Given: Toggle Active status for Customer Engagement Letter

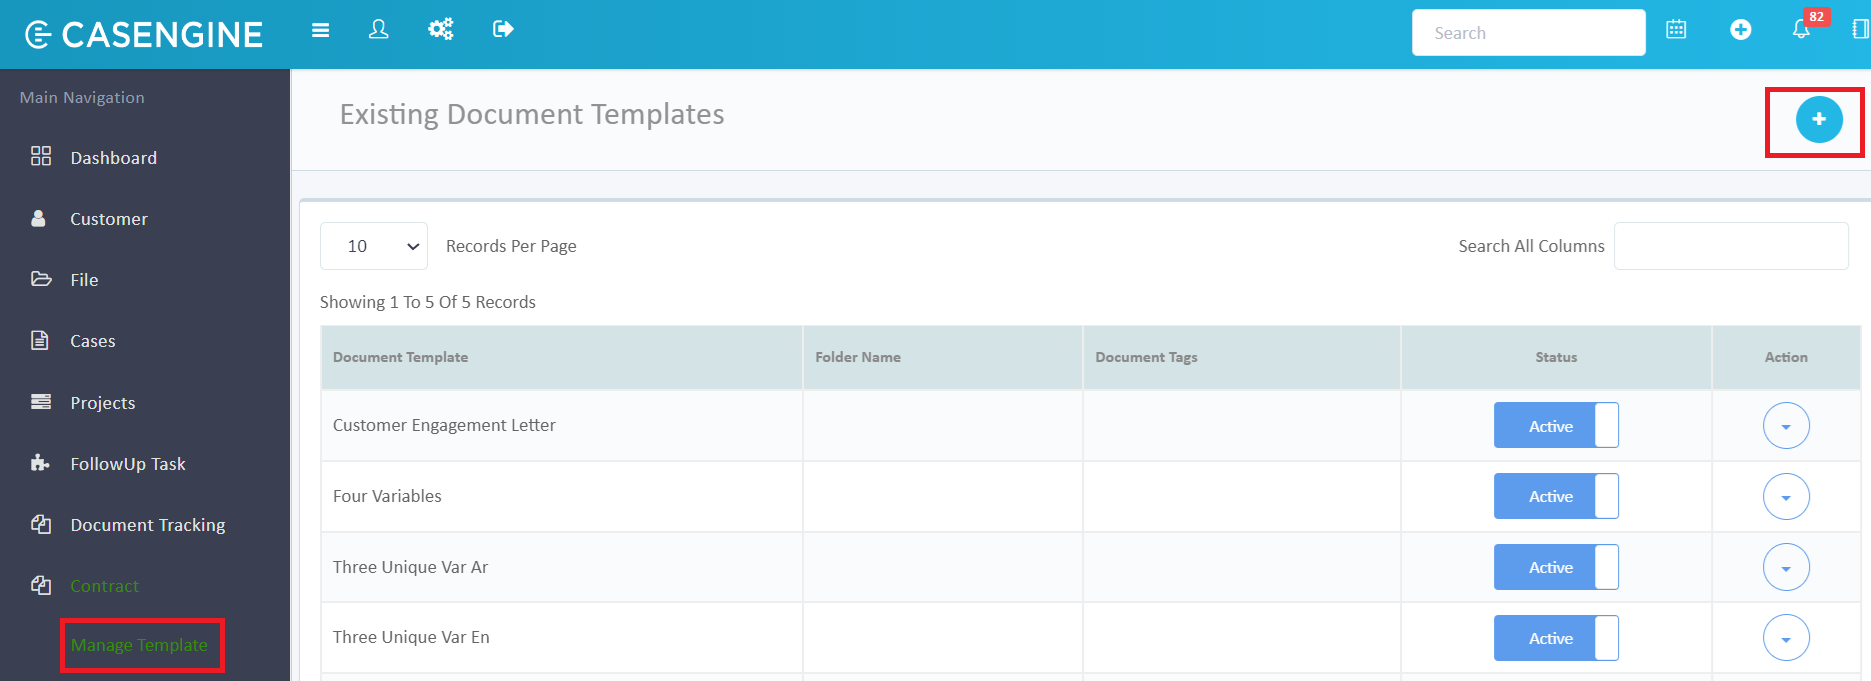Looking at the screenshot, I should point(1555,426).
